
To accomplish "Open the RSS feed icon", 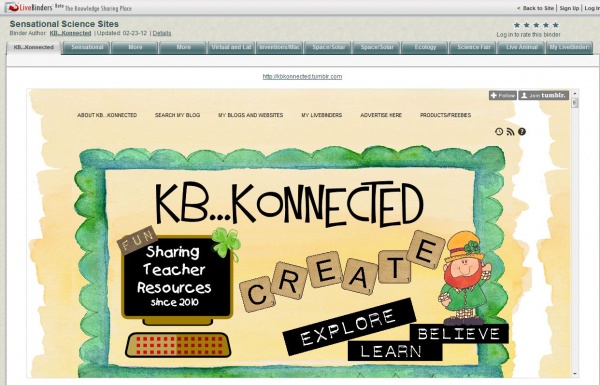I will pyautogui.click(x=510, y=132).
